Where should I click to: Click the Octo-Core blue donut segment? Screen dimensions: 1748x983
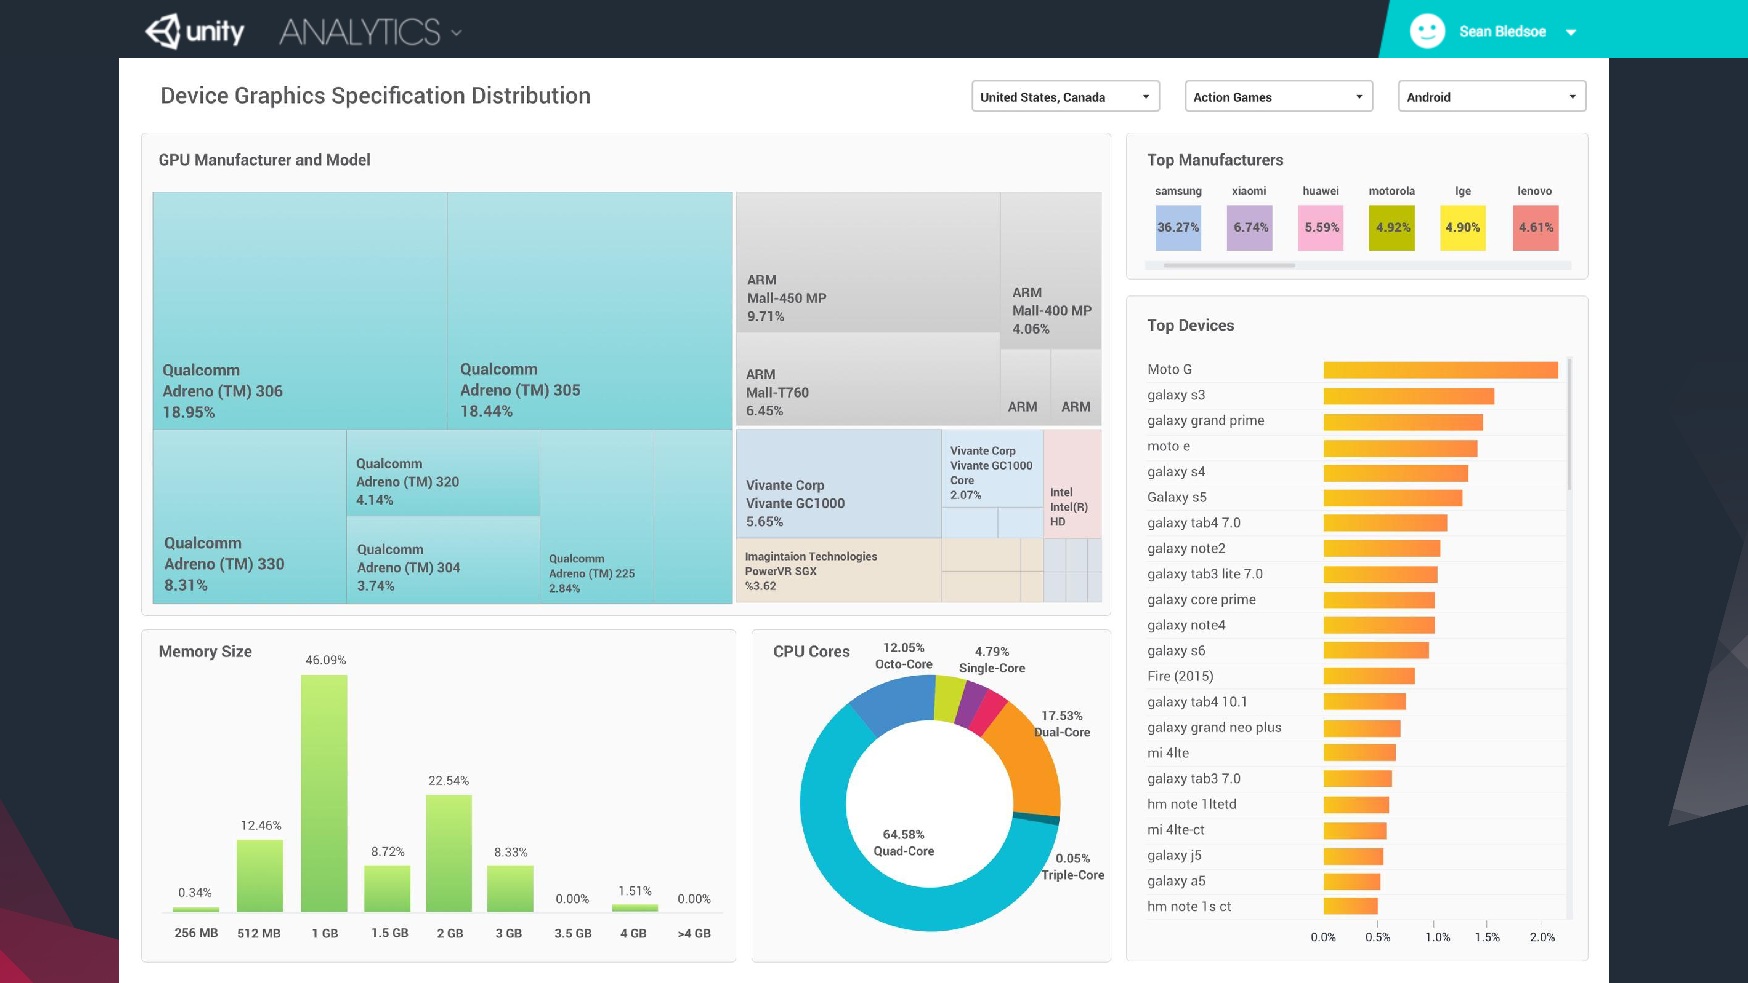point(895,703)
